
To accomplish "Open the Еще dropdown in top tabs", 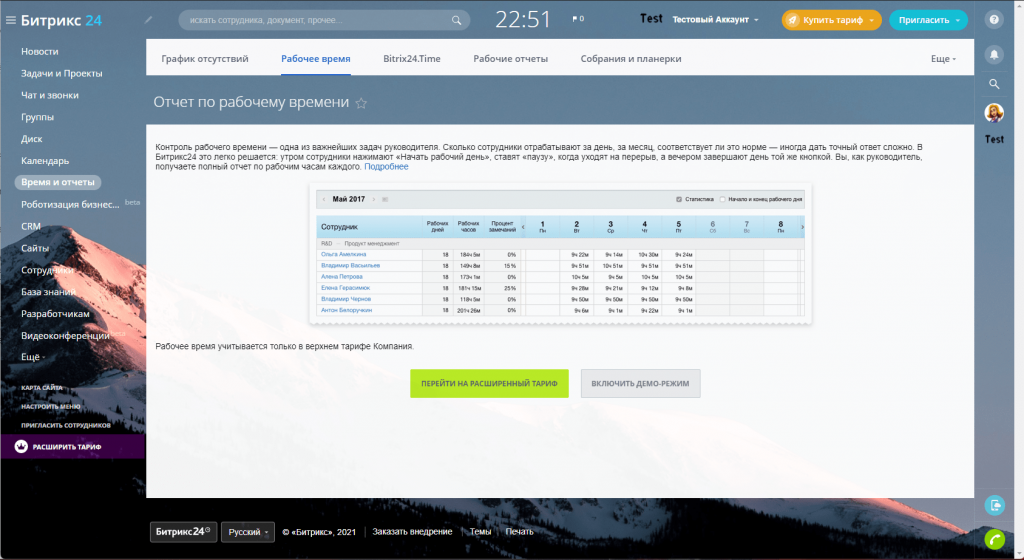I will click(943, 59).
